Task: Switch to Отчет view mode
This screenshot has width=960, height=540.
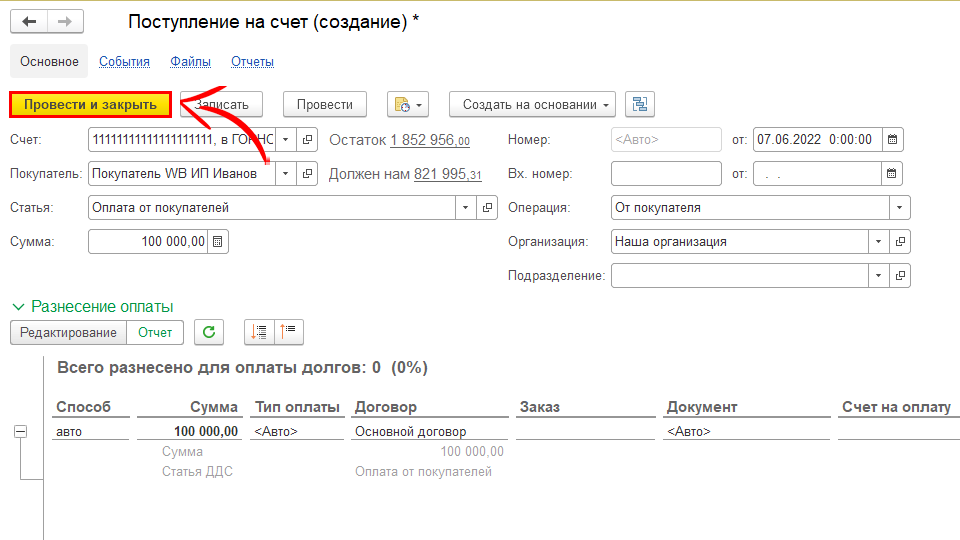Action: [x=155, y=332]
